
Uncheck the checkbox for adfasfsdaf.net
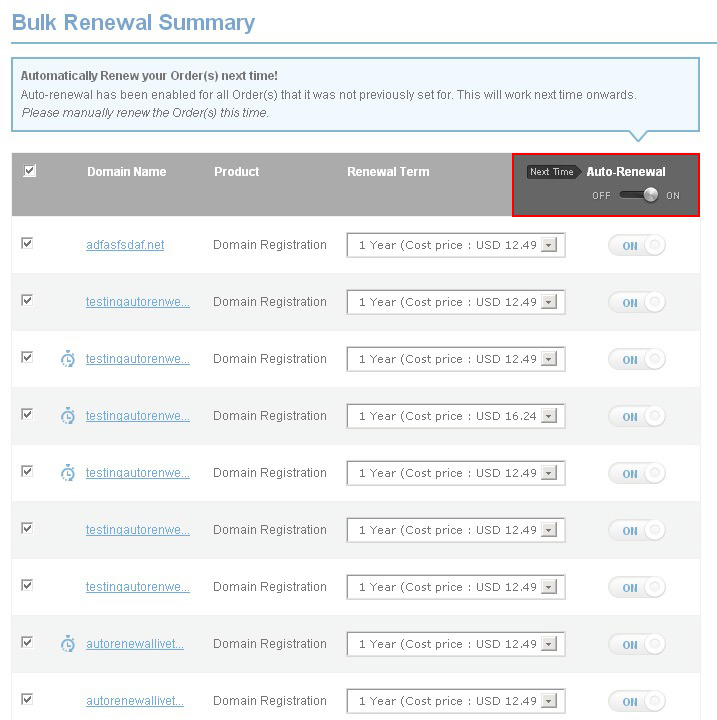27,243
